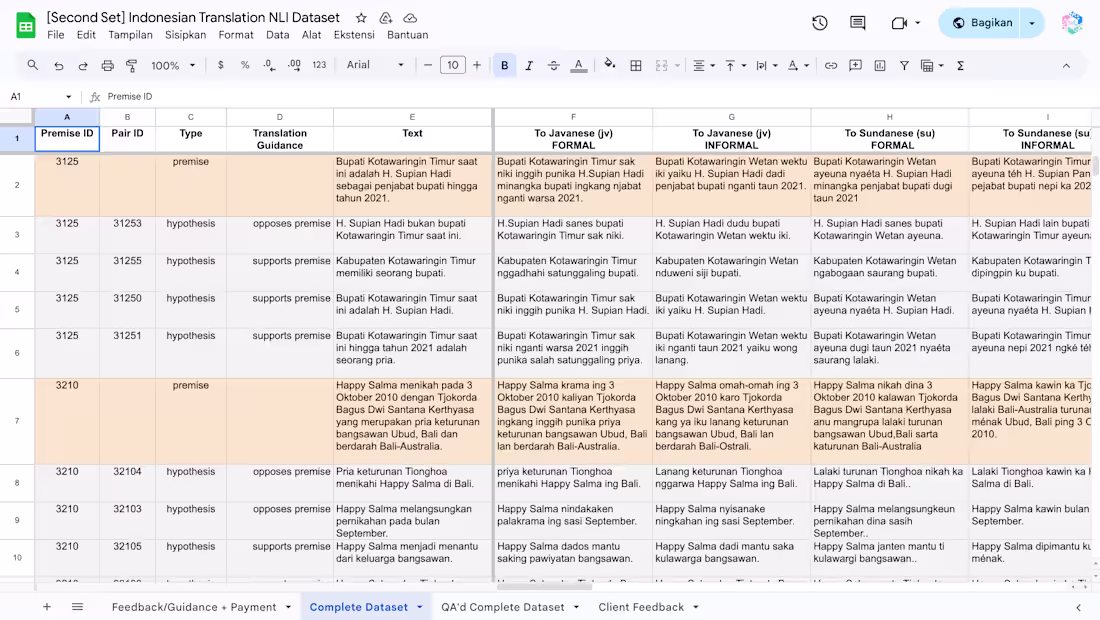Format cells as percent
The width and height of the screenshot is (1100, 620).
(245, 65)
